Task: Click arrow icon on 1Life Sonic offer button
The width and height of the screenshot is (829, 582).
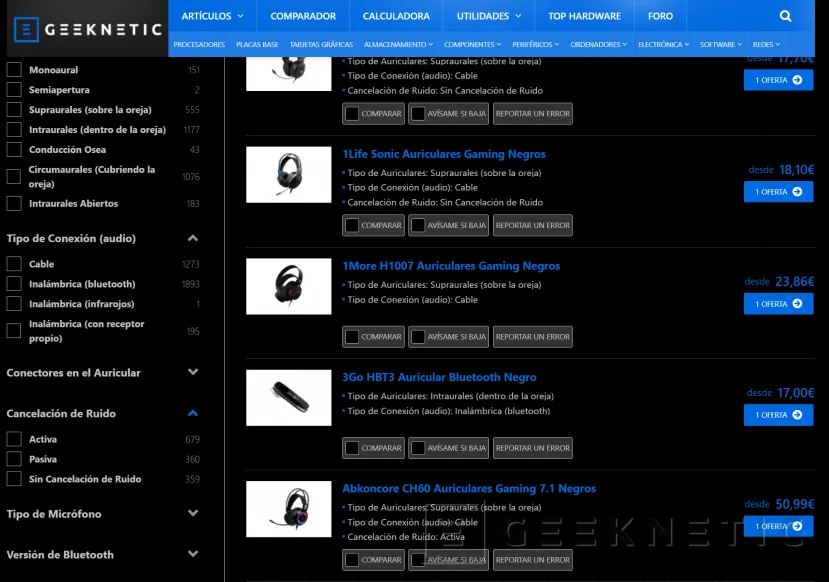Action: pos(797,192)
